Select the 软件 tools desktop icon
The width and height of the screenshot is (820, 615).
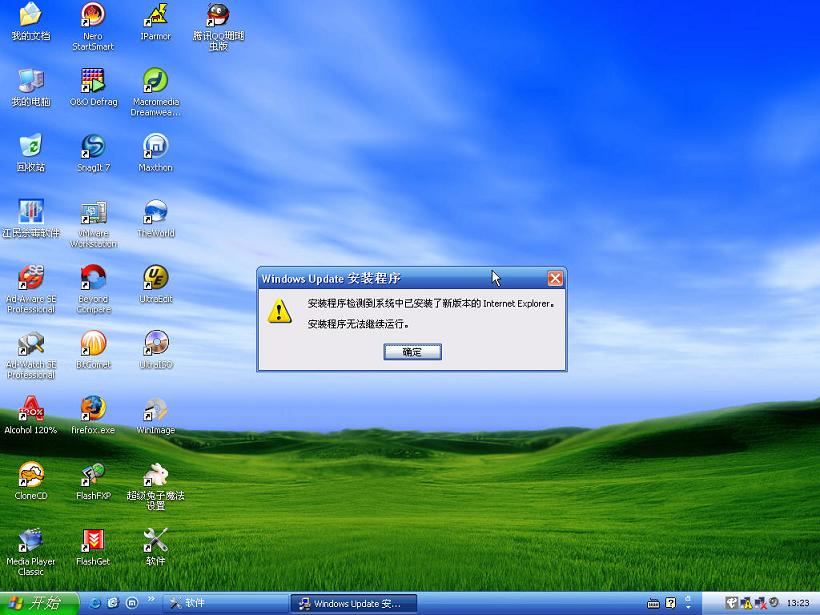tap(155, 548)
